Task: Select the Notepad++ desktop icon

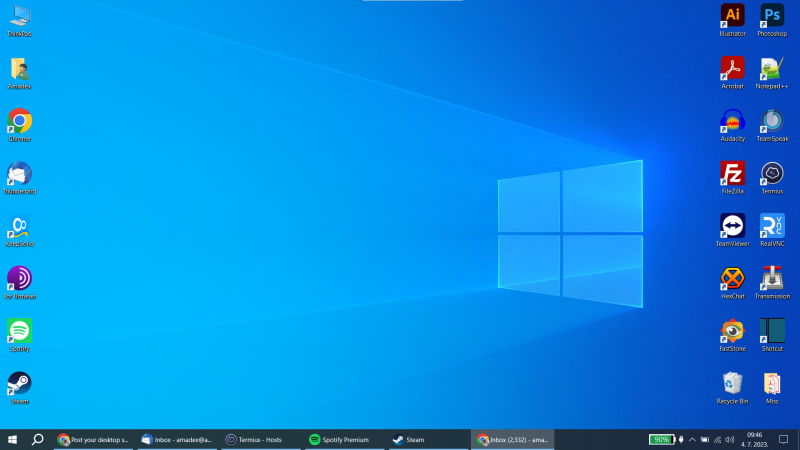Action: pyautogui.click(x=772, y=68)
